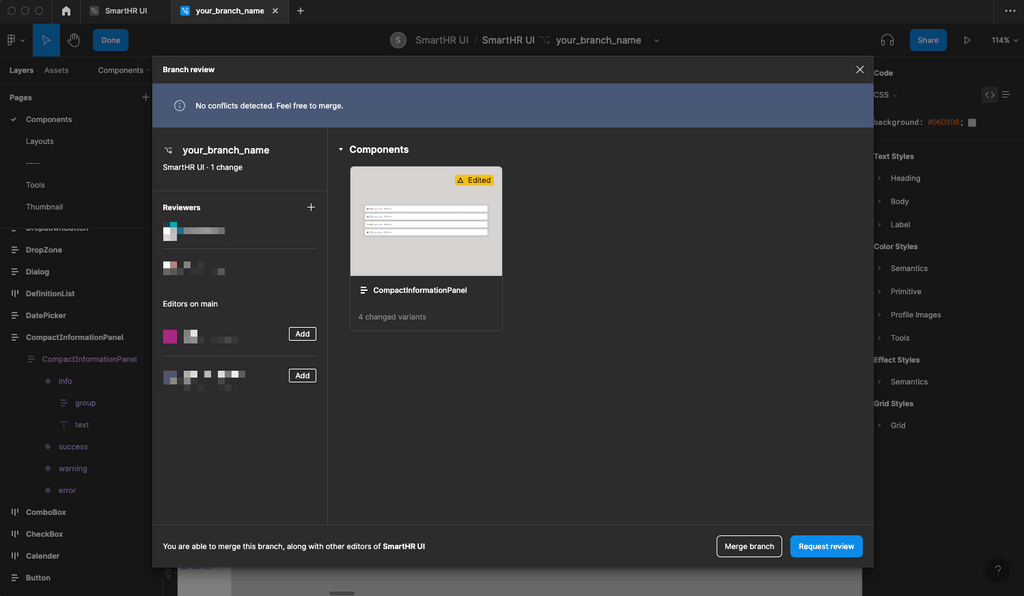This screenshot has height=596, width=1024.
Task: Open branch name dropdown chevron in title
Action: pyautogui.click(x=656, y=41)
